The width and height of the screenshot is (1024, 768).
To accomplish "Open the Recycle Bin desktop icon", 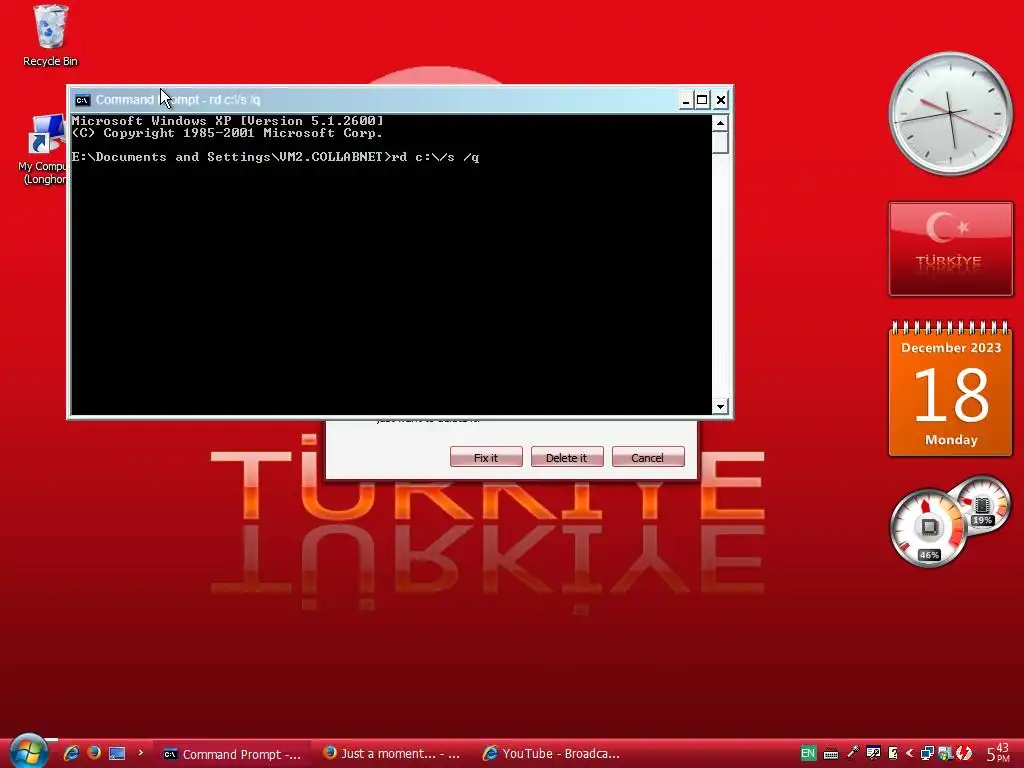I will [50, 35].
